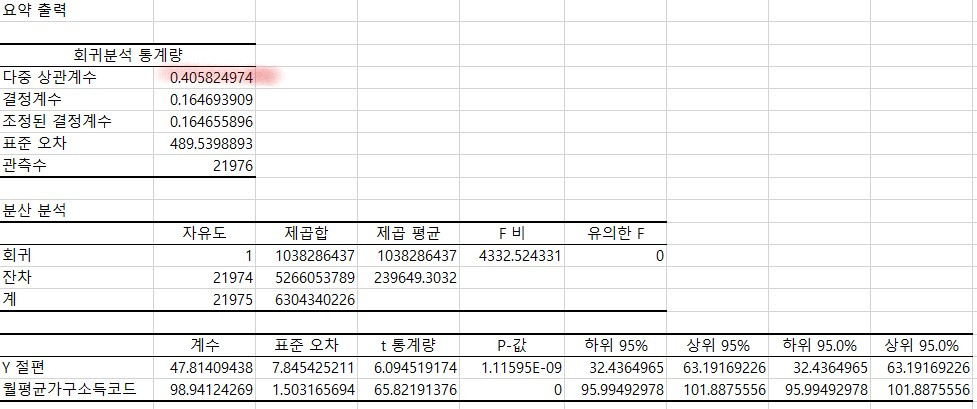Select 1038286437 under the 제곱 평균 column

pyautogui.click(x=417, y=256)
